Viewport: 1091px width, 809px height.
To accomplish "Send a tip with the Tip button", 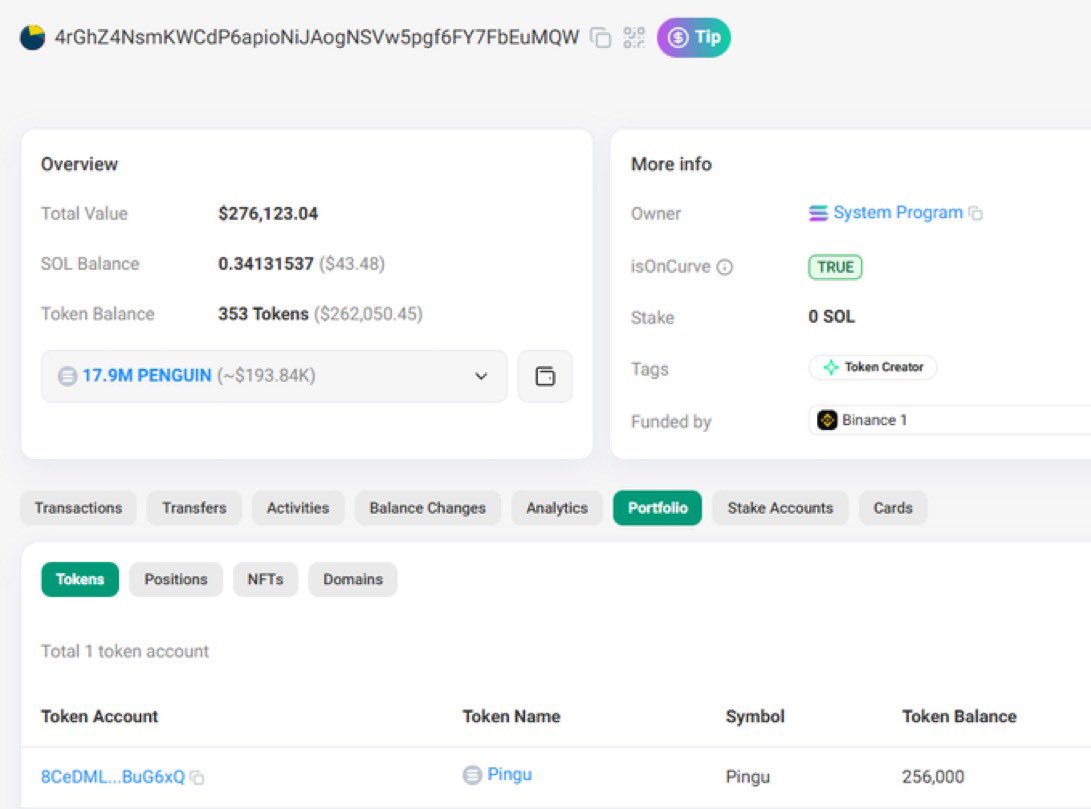I will coord(694,37).
